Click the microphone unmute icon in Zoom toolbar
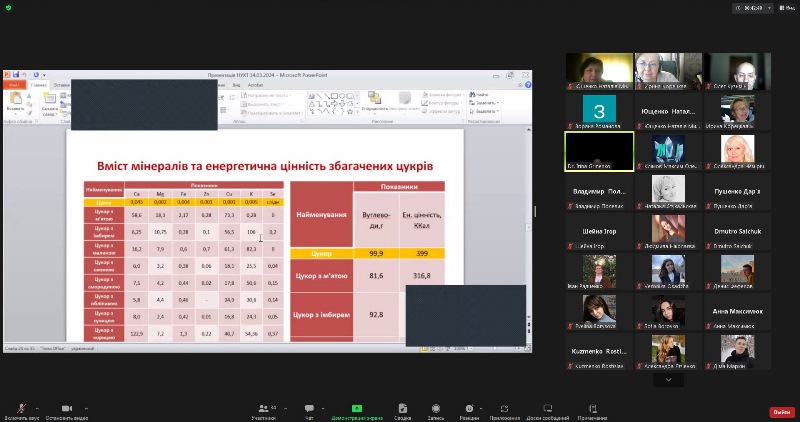The width and height of the screenshot is (800, 422). tap(21, 409)
